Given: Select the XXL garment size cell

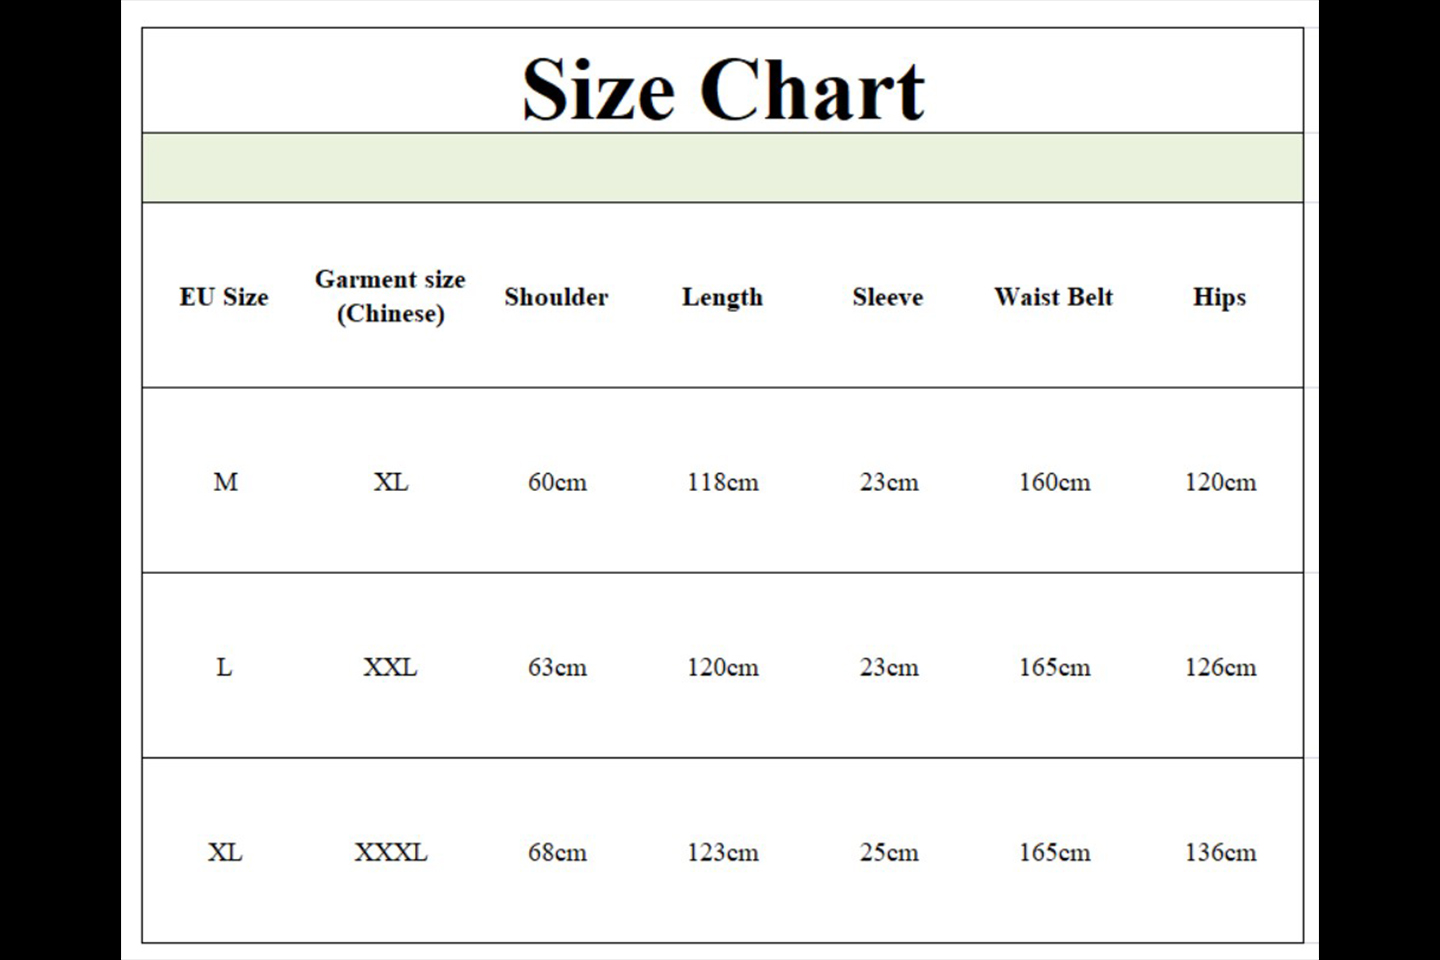Looking at the screenshot, I should pos(390,667).
